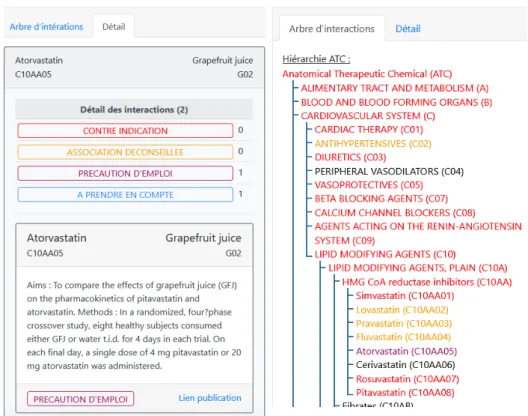This screenshot has width=528, height=416.
Task: Open the right panel's Détail tab
Action: [x=408, y=29]
